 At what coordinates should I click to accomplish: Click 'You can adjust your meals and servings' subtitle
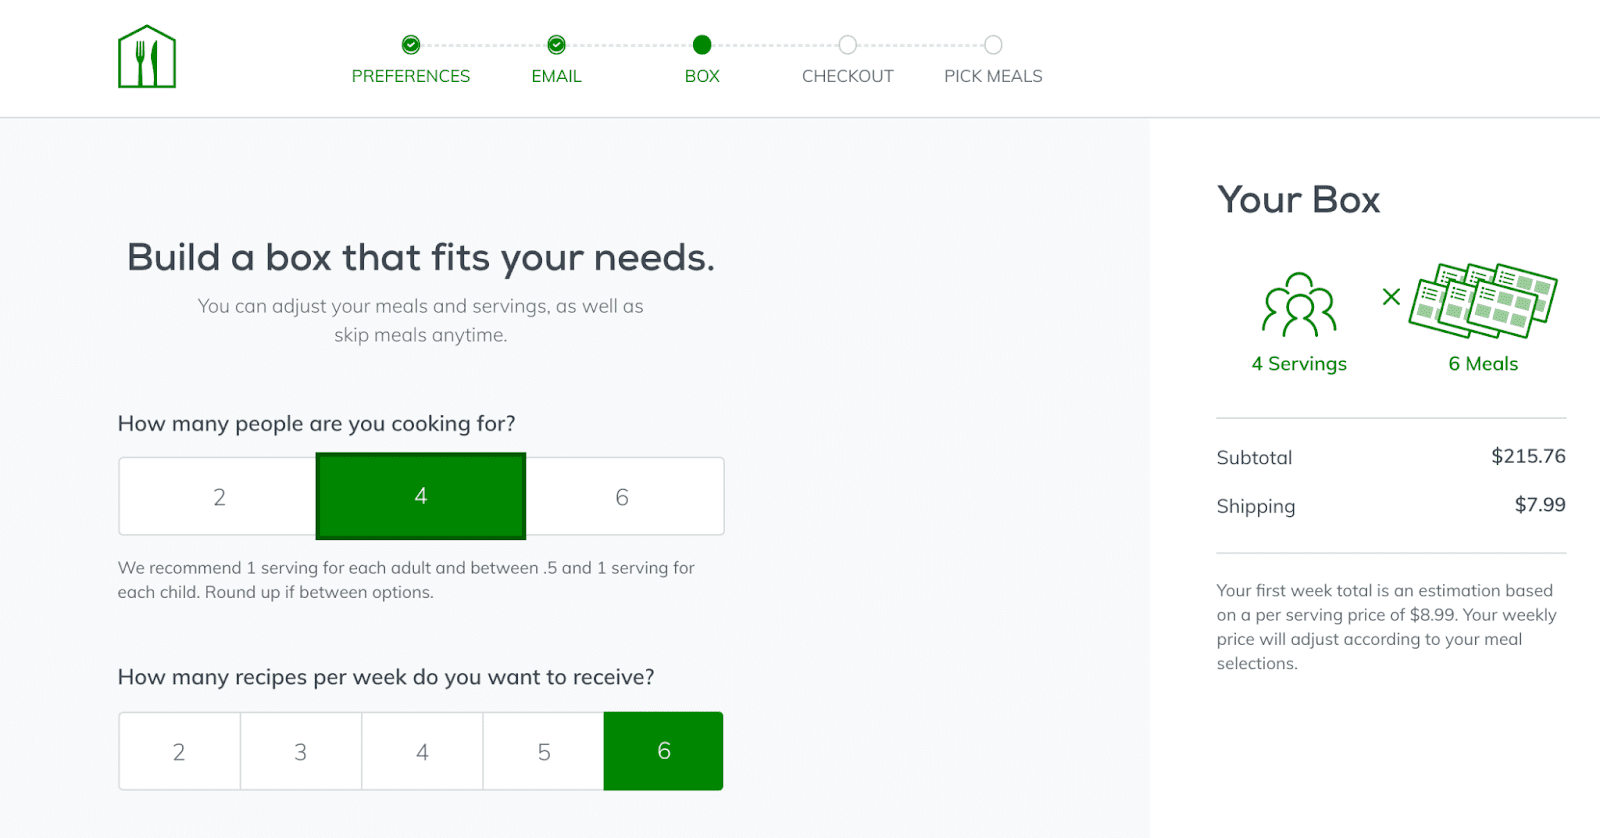pyautogui.click(x=421, y=320)
